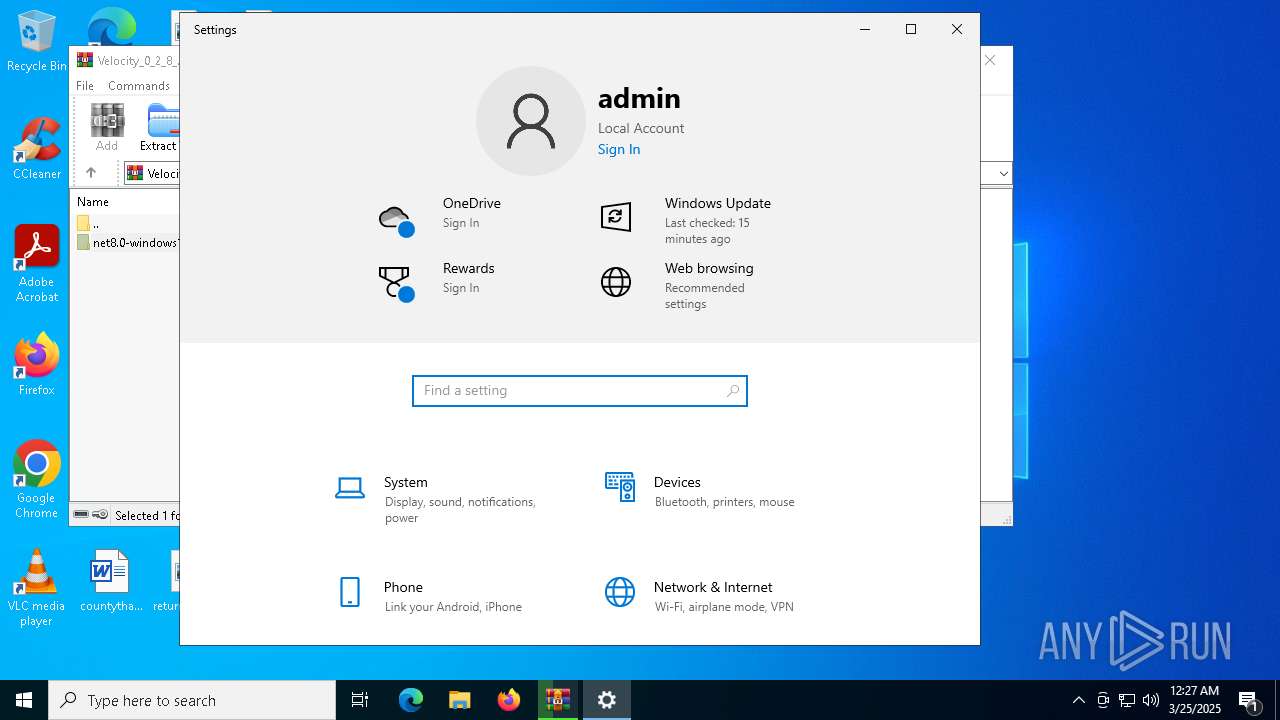Open the volume control in system tray

click(x=1151, y=700)
